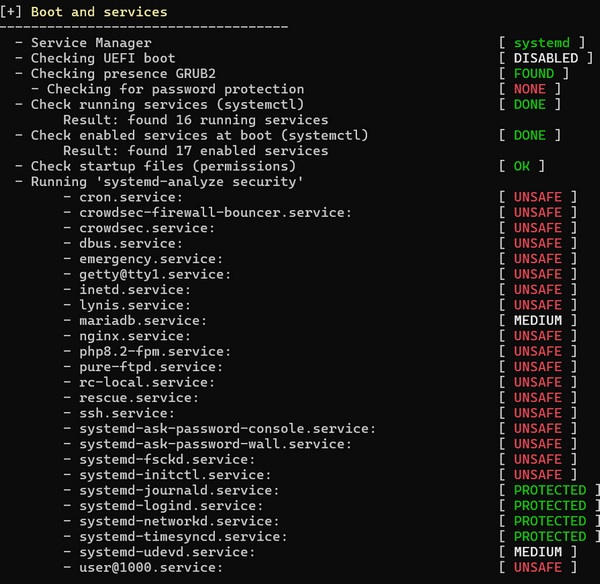Click the 'DISABLED' UEFI boot status
Image resolution: width=600 pixels, height=584 pixels.
(545, 58)
